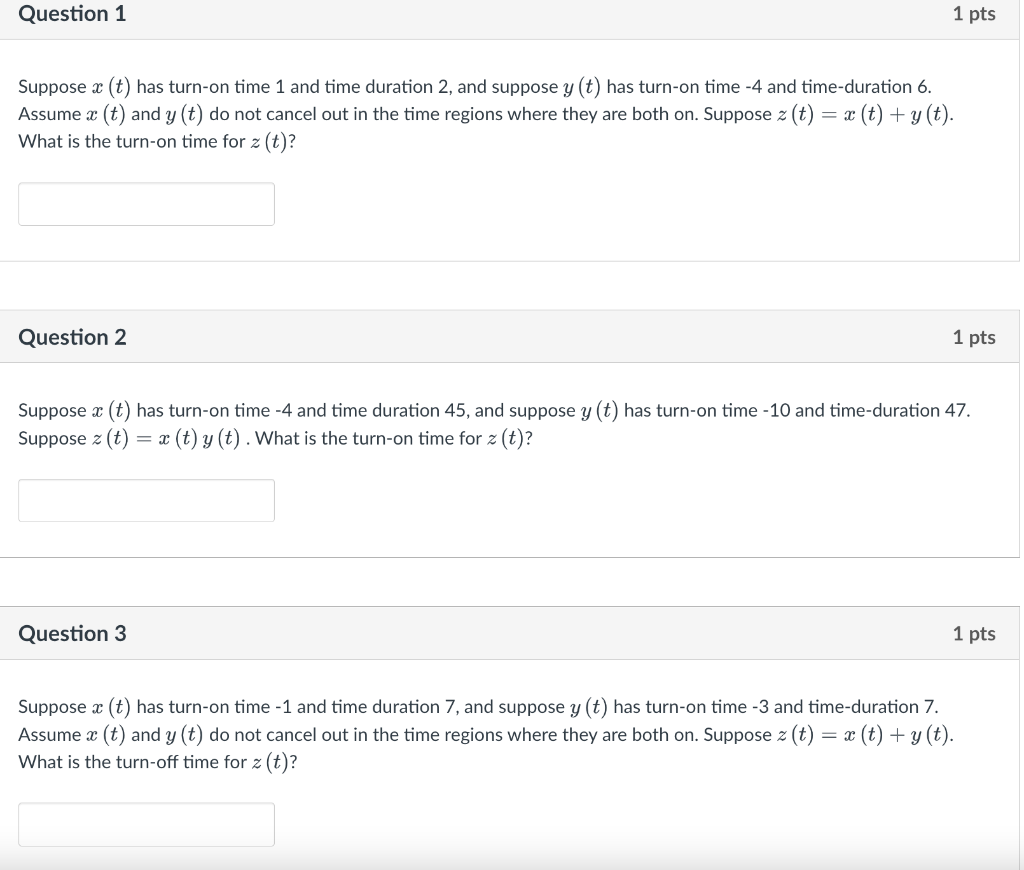Click inside the Question 1 answer box area
Image resolution: width=1024 pixels, height=870 pixels.
click(x=146, y=203)
